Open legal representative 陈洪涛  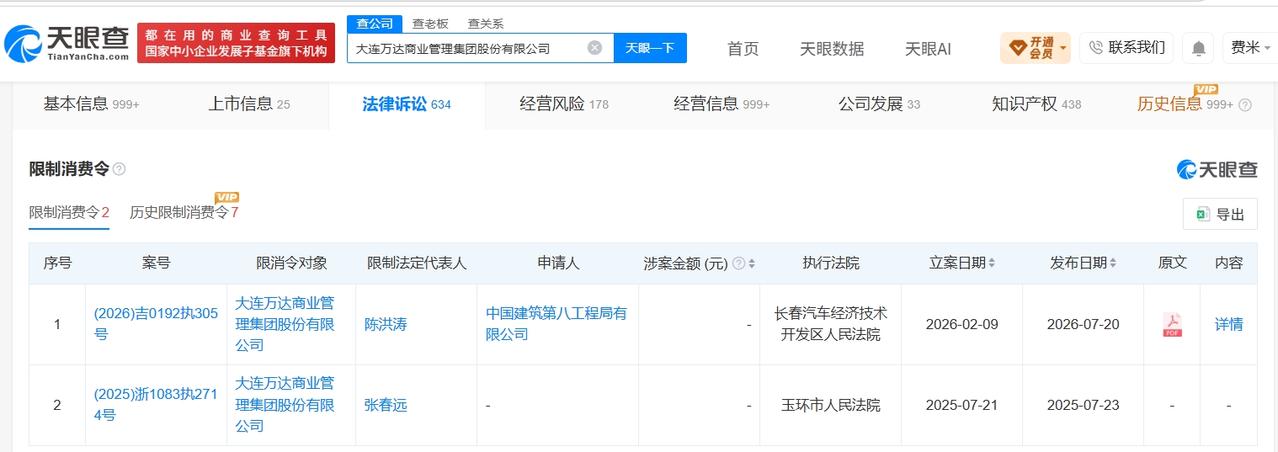386,324
